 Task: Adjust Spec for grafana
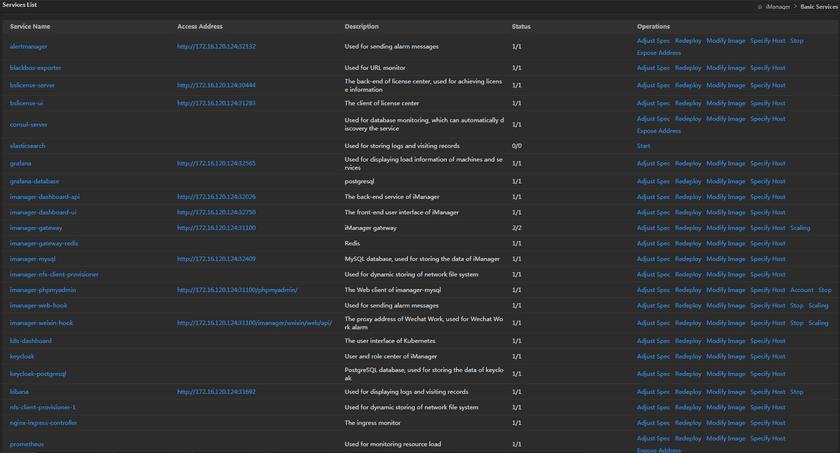coord(653,163)
